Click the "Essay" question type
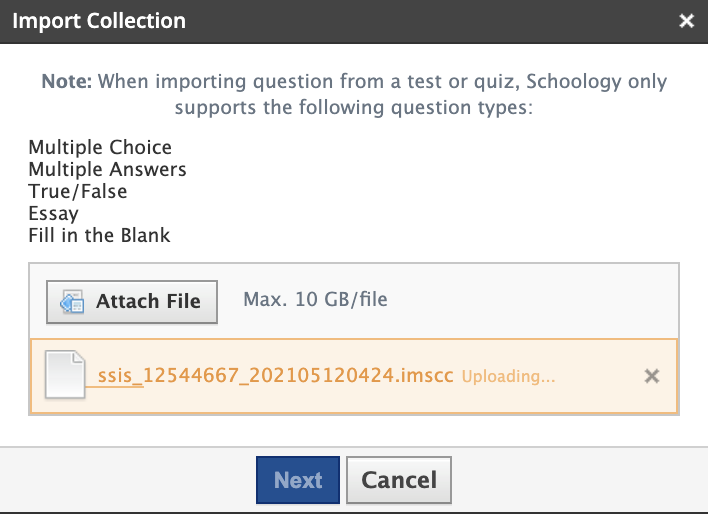 point(54,214)
